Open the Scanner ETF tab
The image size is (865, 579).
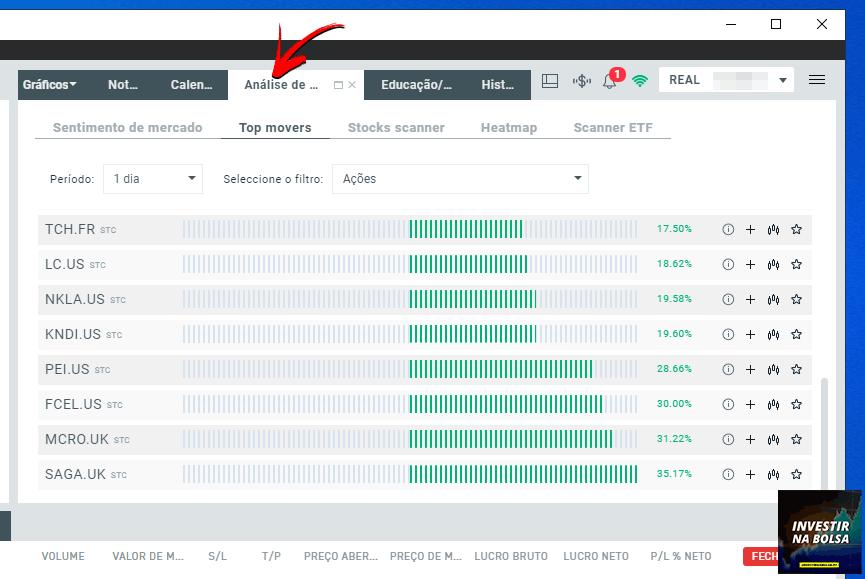click(x=613, y=127)
